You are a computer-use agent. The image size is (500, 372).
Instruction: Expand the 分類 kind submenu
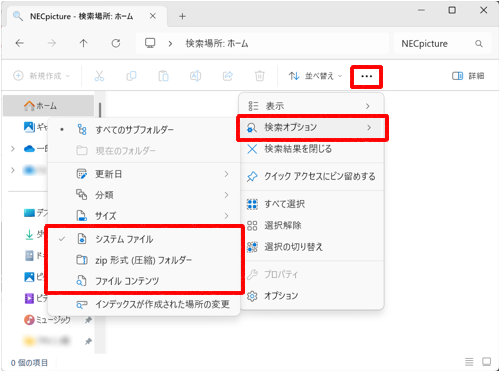click(144, 195)
